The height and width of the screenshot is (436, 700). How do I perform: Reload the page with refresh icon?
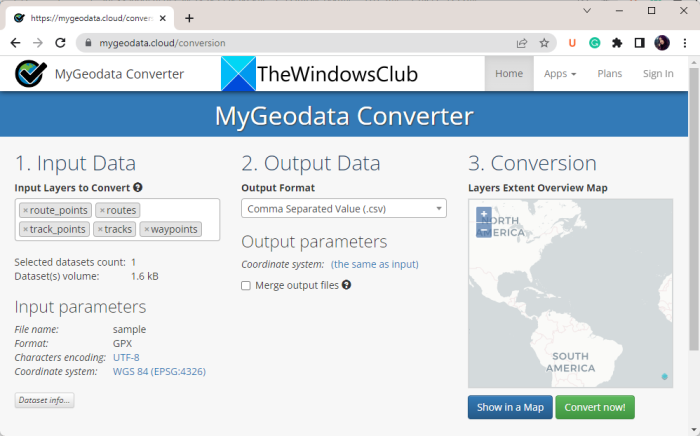[x=60, y=43]
